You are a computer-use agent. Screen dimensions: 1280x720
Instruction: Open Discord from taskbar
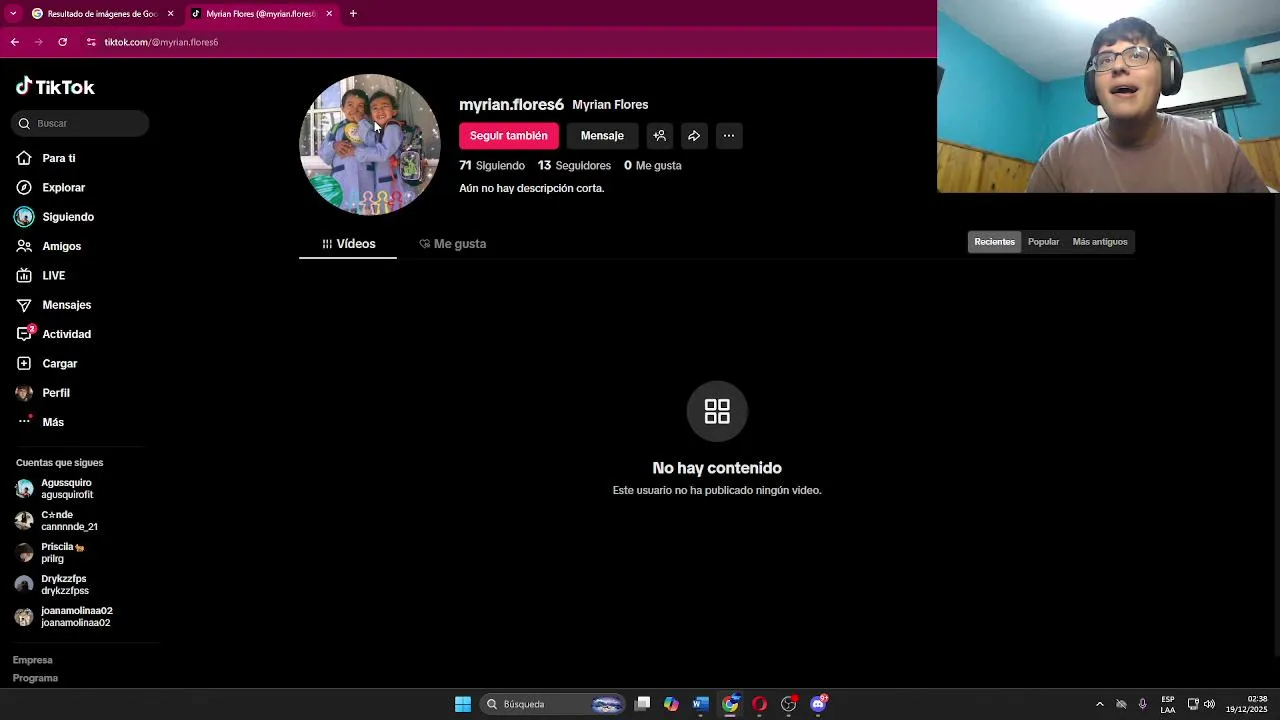click(x=818, y=704)
